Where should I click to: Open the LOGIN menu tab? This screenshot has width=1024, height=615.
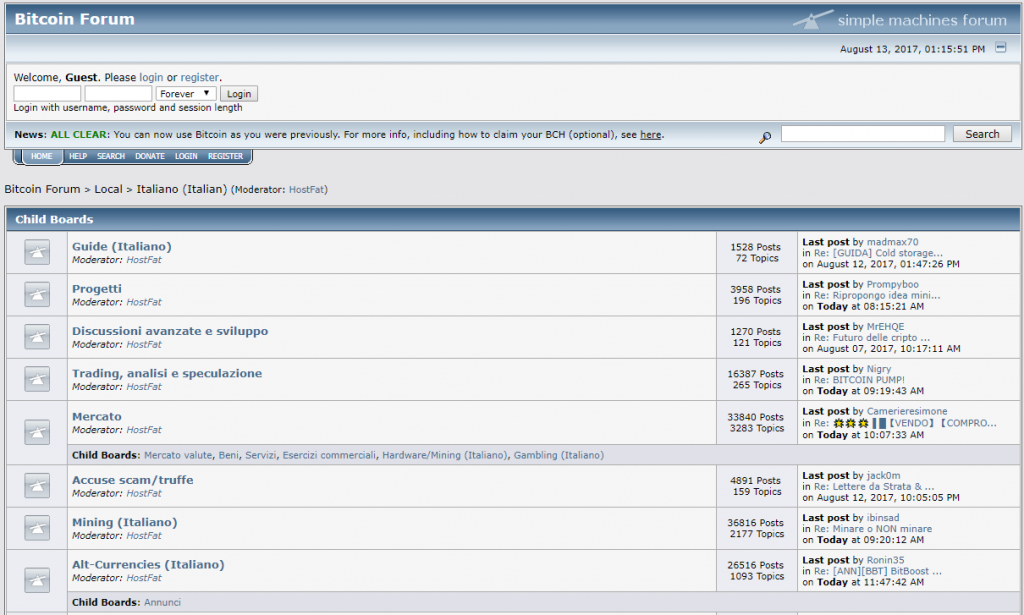tap(186, 156)
